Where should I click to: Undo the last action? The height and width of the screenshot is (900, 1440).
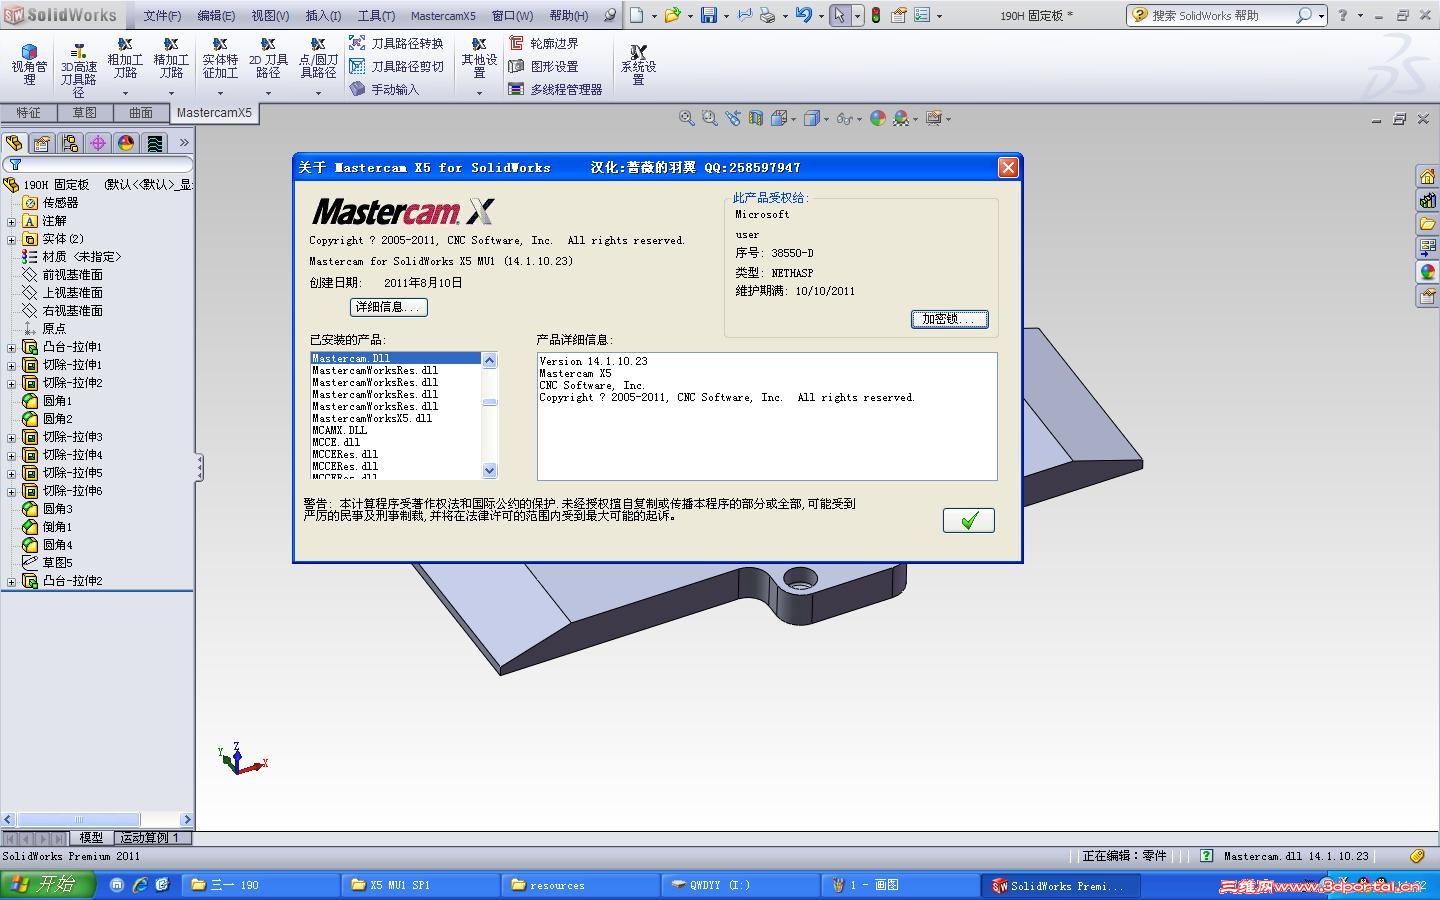click(x=803, y=15)
